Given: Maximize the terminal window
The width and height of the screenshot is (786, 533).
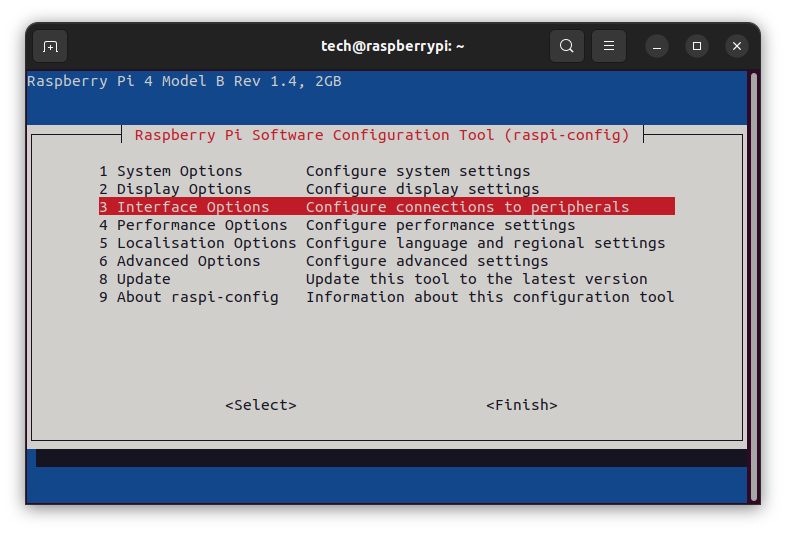Looking at the screenshot, I should coord(697,46).
